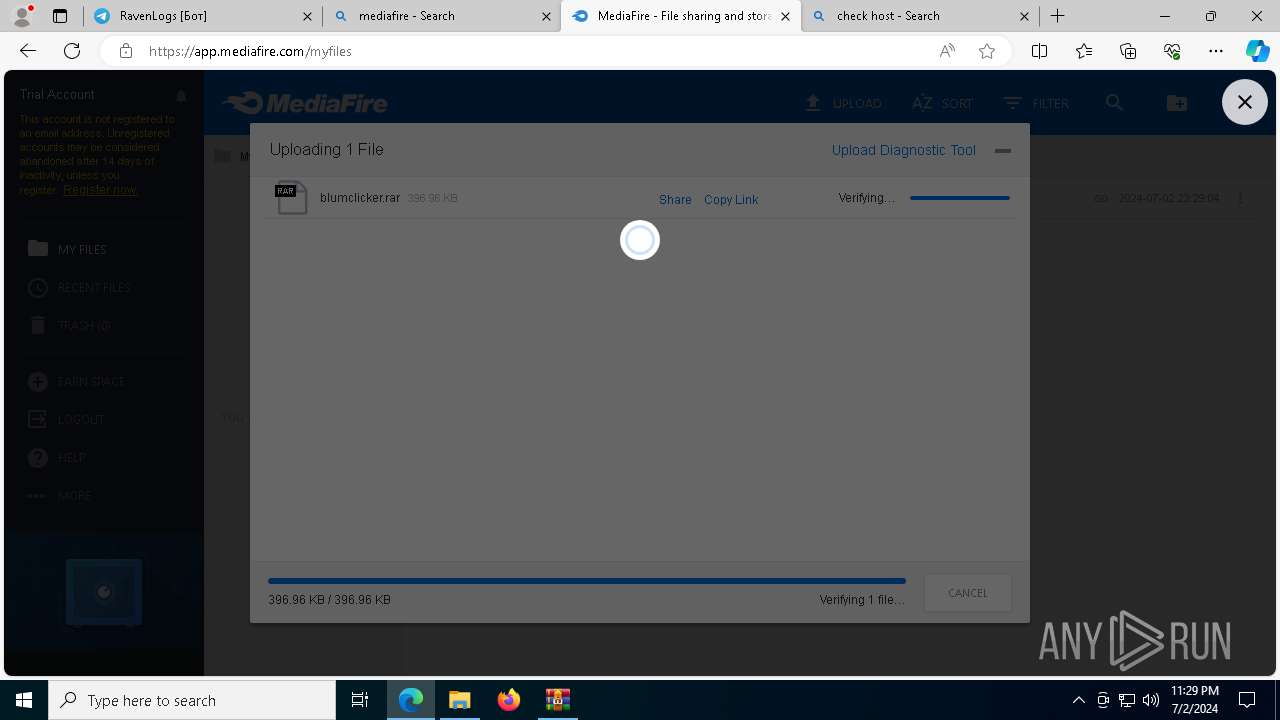Viewport: 1280px width, 720px height.
Task: Click the site lock icon
Action: [125, 51]
